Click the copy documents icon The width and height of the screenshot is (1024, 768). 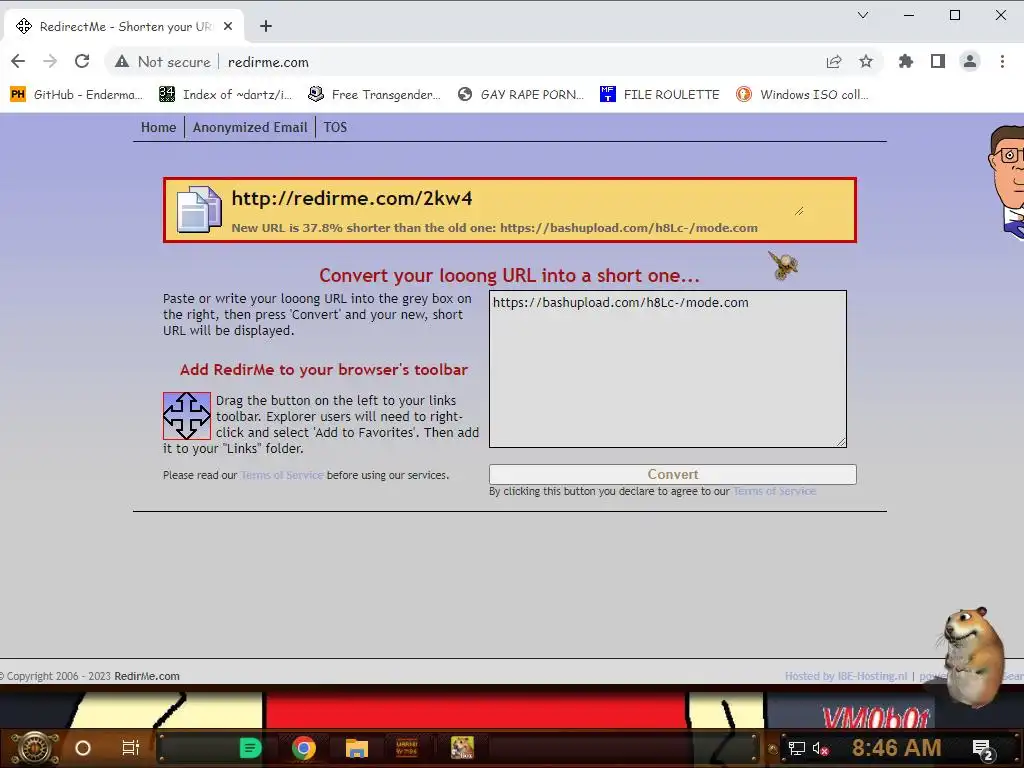[199, 210]
